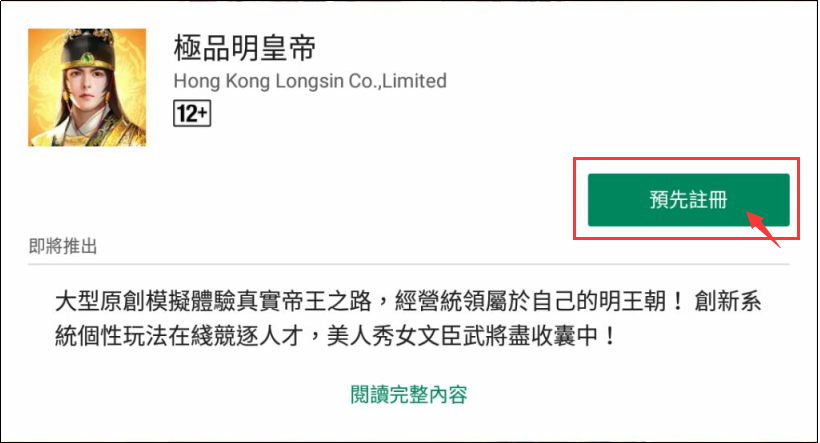
Task: Click the phrase 大型原創模擬體驗真實帝王之路
Action: click(213, 302)
